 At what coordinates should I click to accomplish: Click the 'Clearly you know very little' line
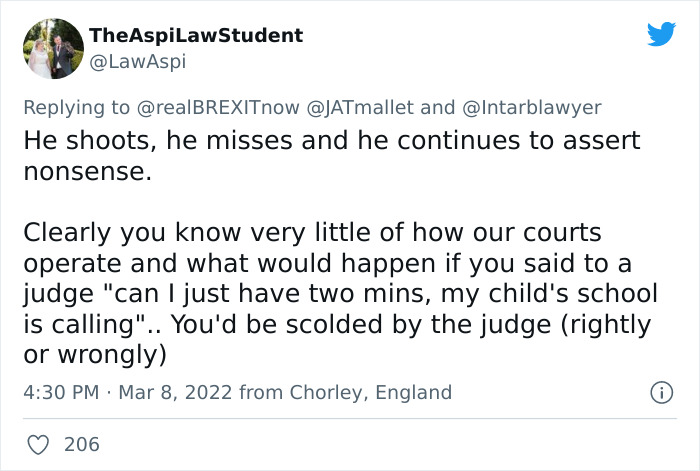coord(311,233)
